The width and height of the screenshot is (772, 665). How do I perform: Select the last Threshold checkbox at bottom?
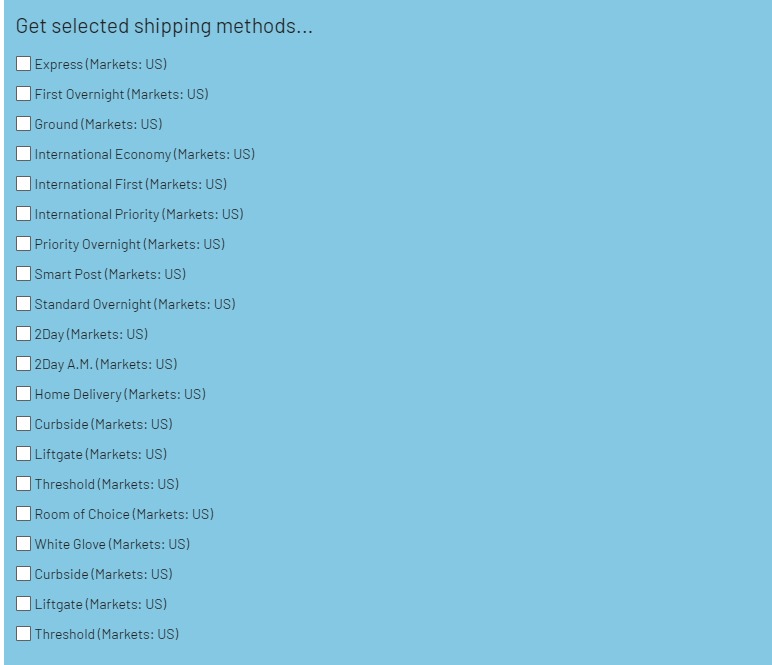(23, 634)
